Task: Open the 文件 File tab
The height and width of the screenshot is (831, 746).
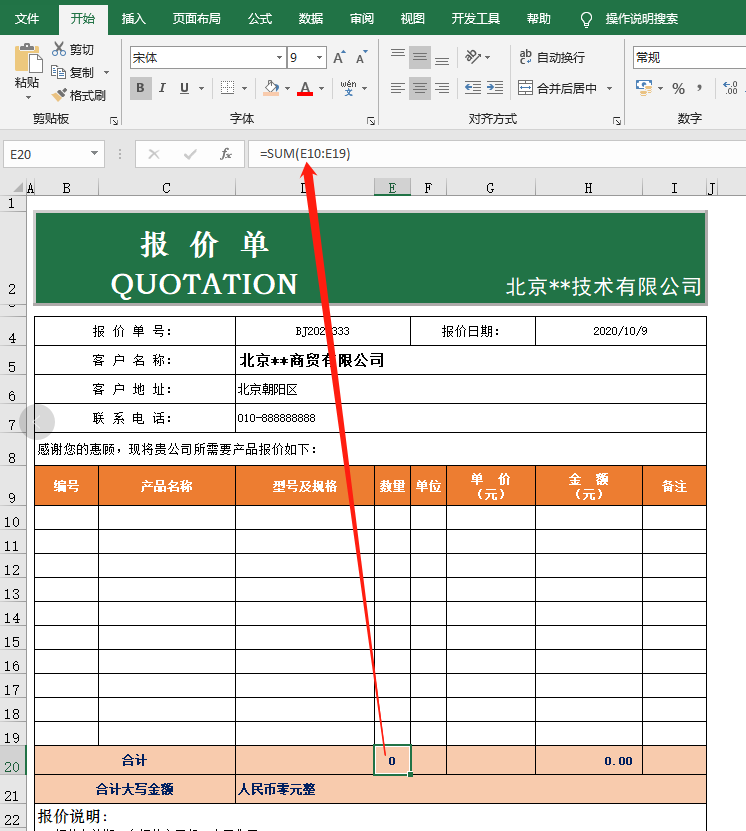Action: tap(26, 19)
